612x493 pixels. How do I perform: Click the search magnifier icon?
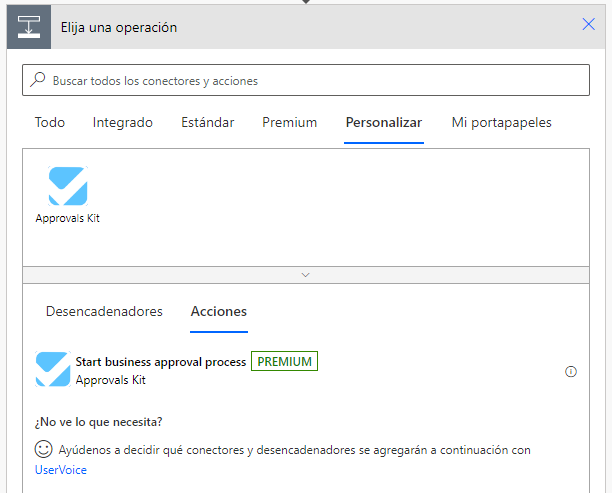[38, 79]
